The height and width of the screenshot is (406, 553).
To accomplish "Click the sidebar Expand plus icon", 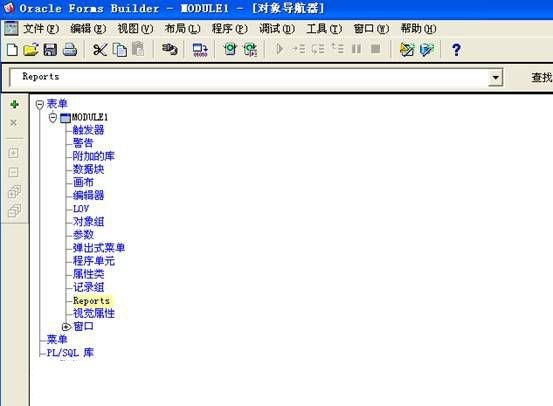I will pos(13,153).
